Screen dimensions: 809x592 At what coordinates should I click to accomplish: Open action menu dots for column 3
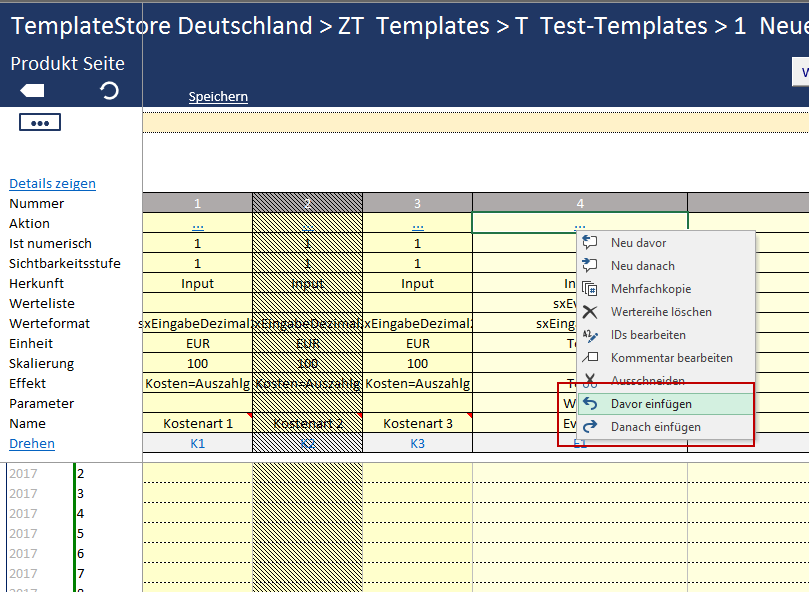click(417, 224)
